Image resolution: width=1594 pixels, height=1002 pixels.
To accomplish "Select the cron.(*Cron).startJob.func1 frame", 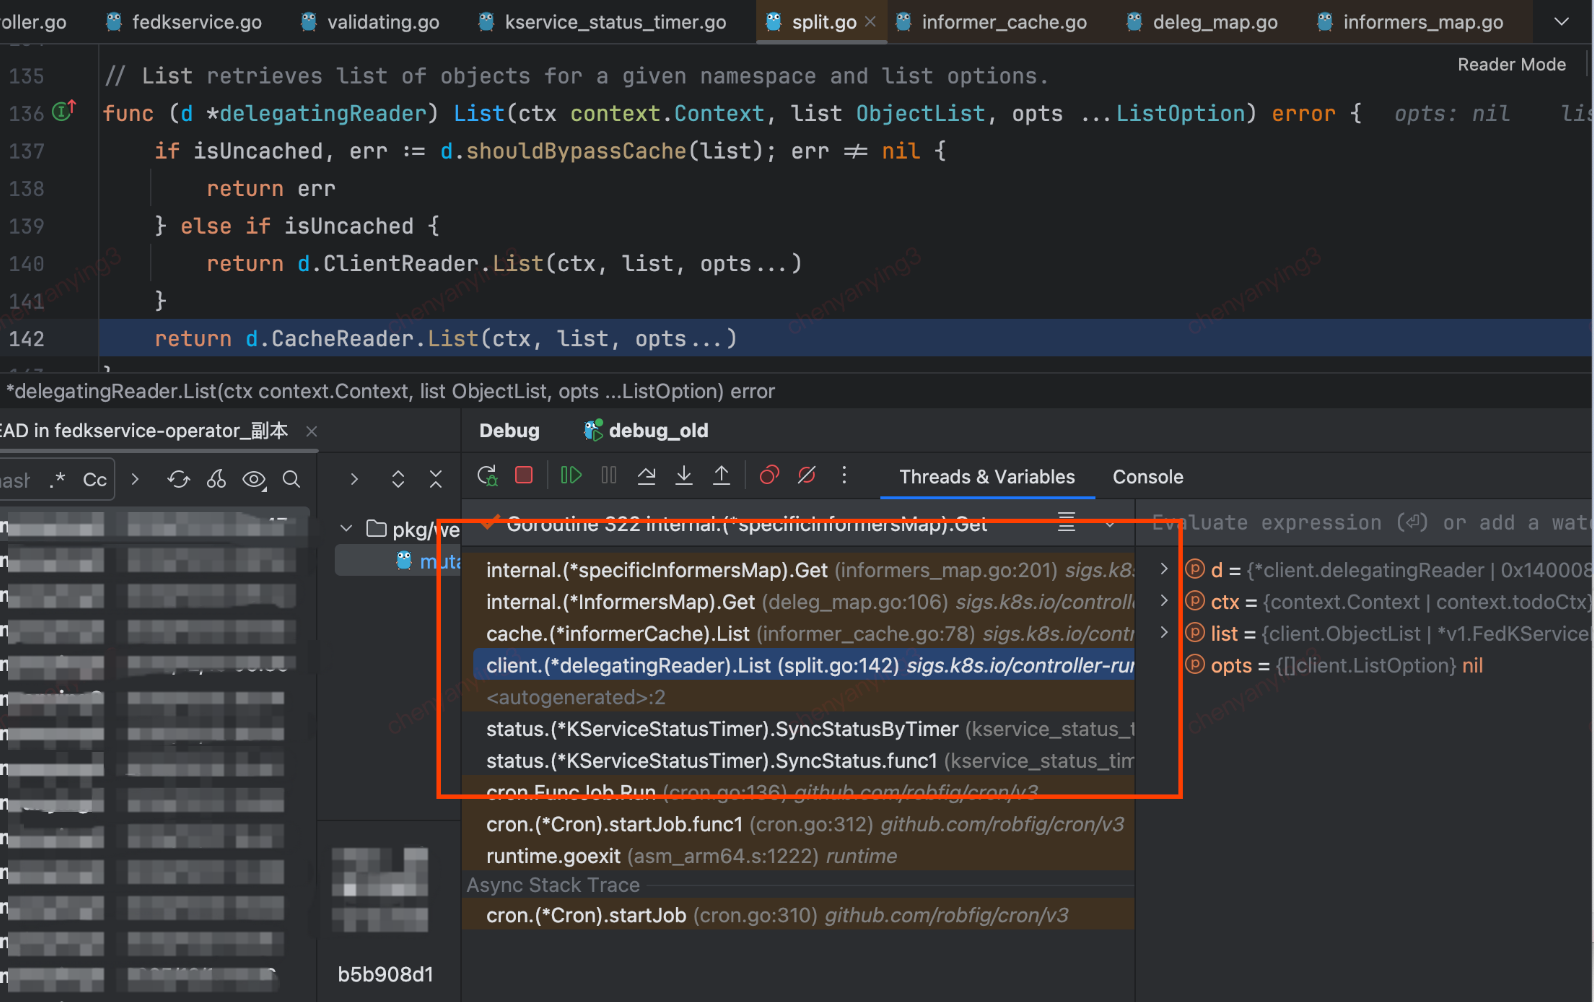I will coord(803,825).
